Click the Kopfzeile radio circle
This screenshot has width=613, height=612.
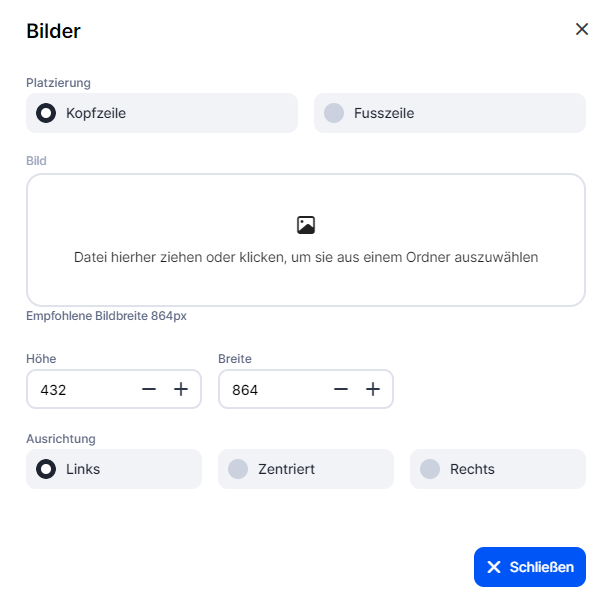point(46,113)
